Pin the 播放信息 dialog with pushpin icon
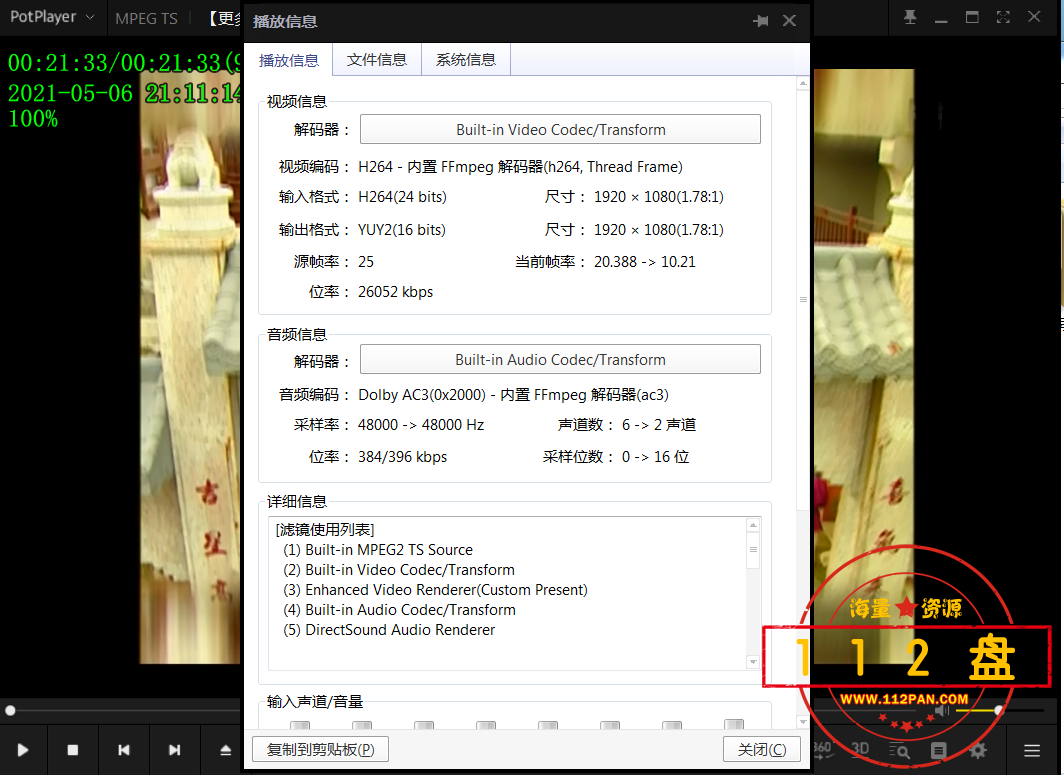Screen dimensions: 1064x775 pyautogui.click(x=761, y=21)
